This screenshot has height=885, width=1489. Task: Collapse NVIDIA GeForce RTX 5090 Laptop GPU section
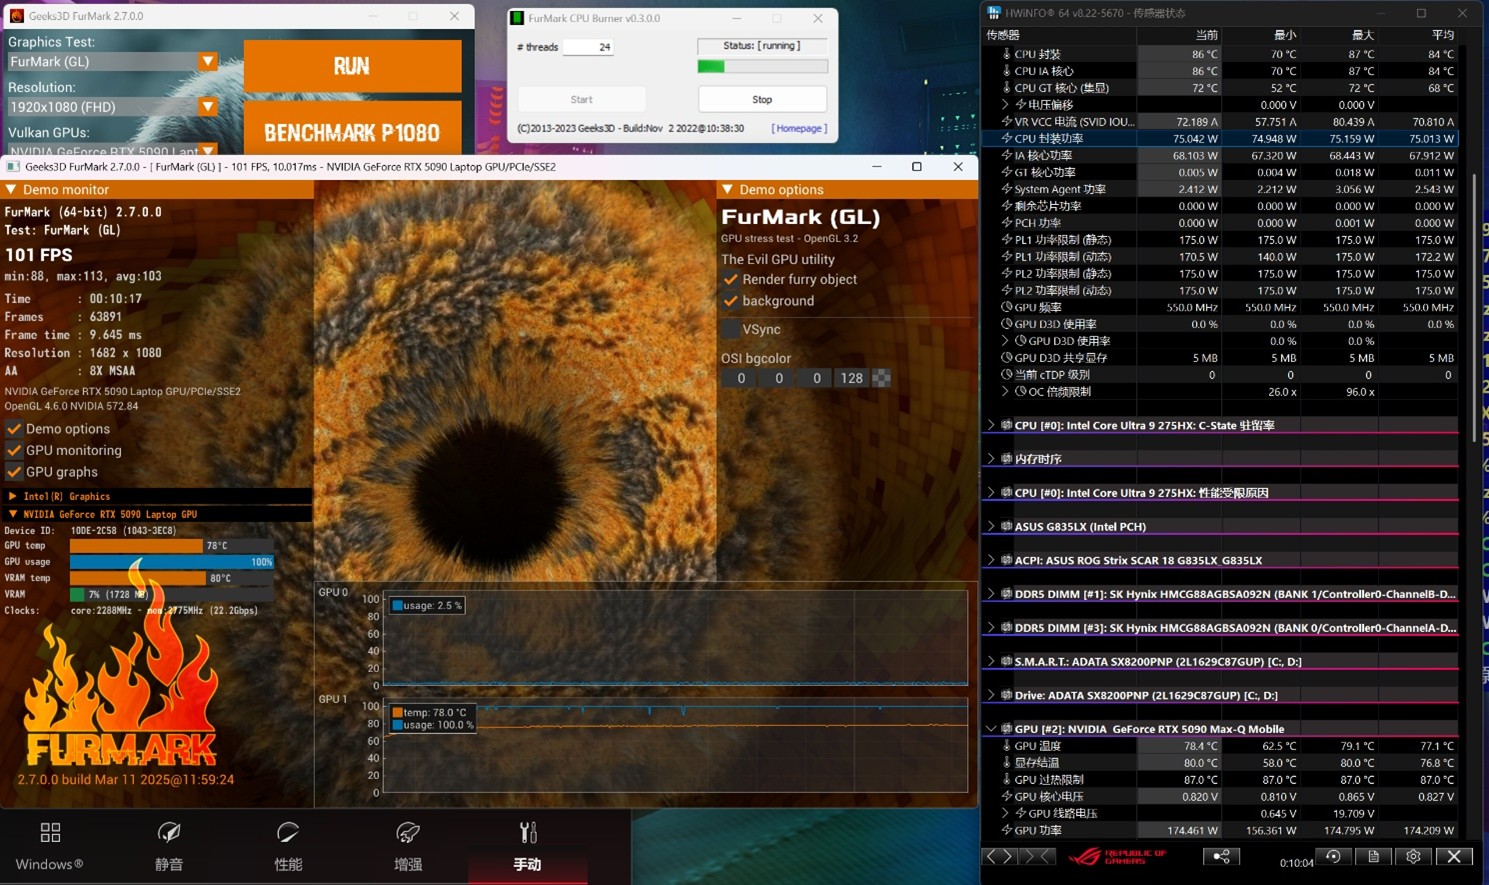click(12, 514)
